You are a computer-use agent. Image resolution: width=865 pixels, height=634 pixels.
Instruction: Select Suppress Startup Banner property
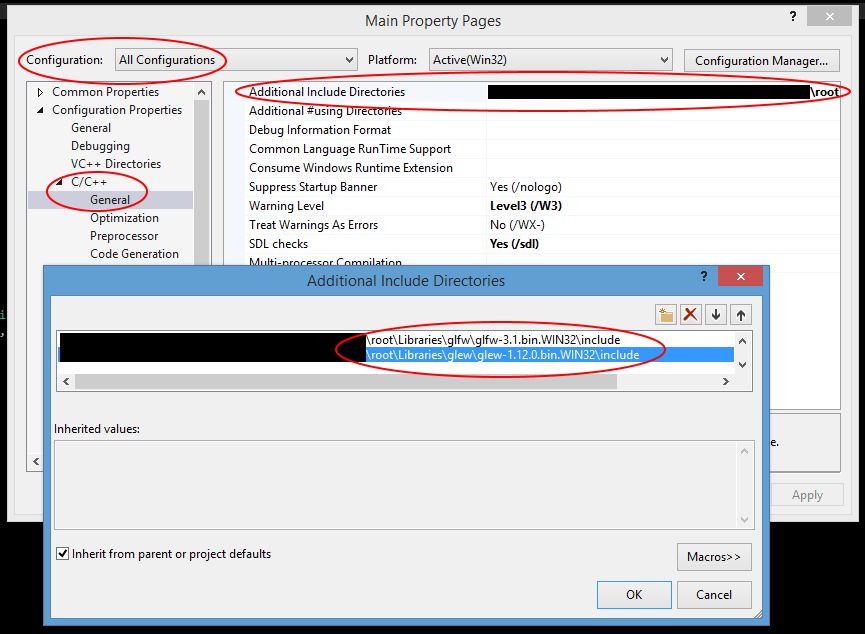(x=313, y=187)
